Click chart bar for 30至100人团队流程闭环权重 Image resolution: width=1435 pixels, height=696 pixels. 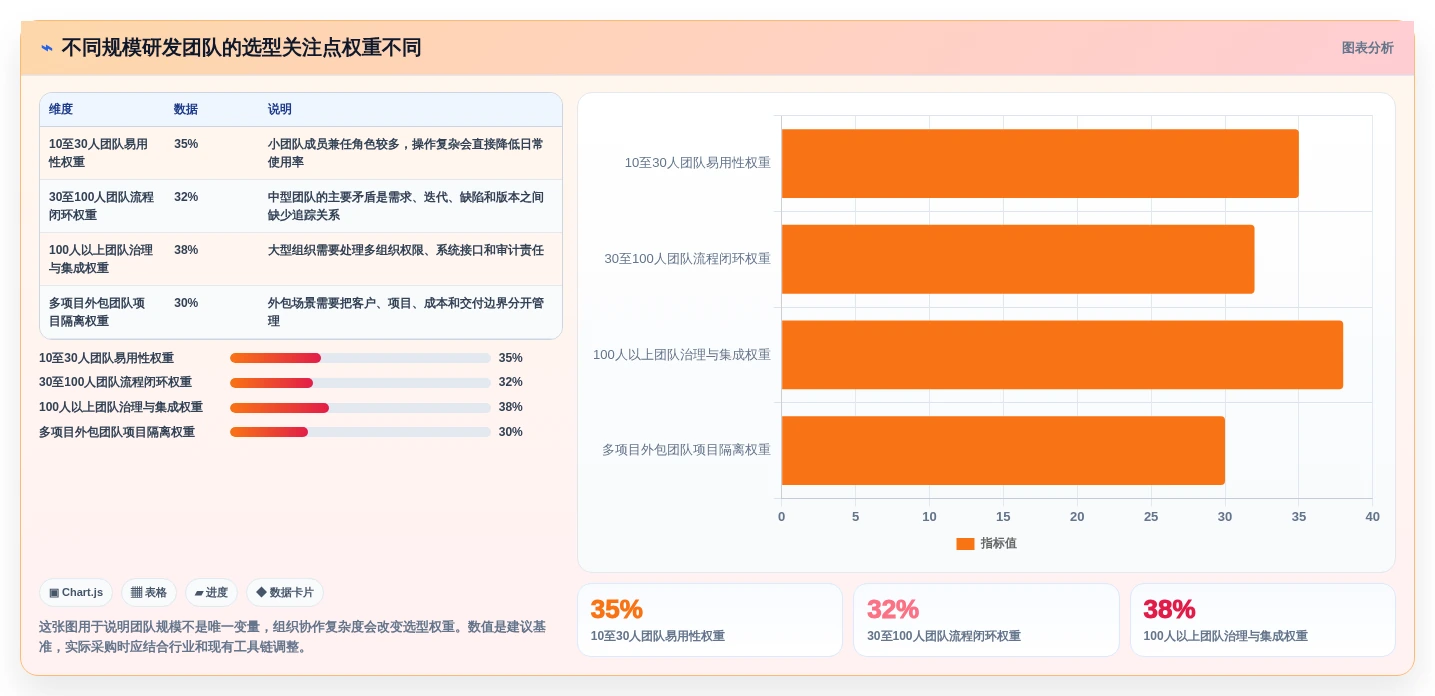pyautogui.click(x=1018, y=259)
